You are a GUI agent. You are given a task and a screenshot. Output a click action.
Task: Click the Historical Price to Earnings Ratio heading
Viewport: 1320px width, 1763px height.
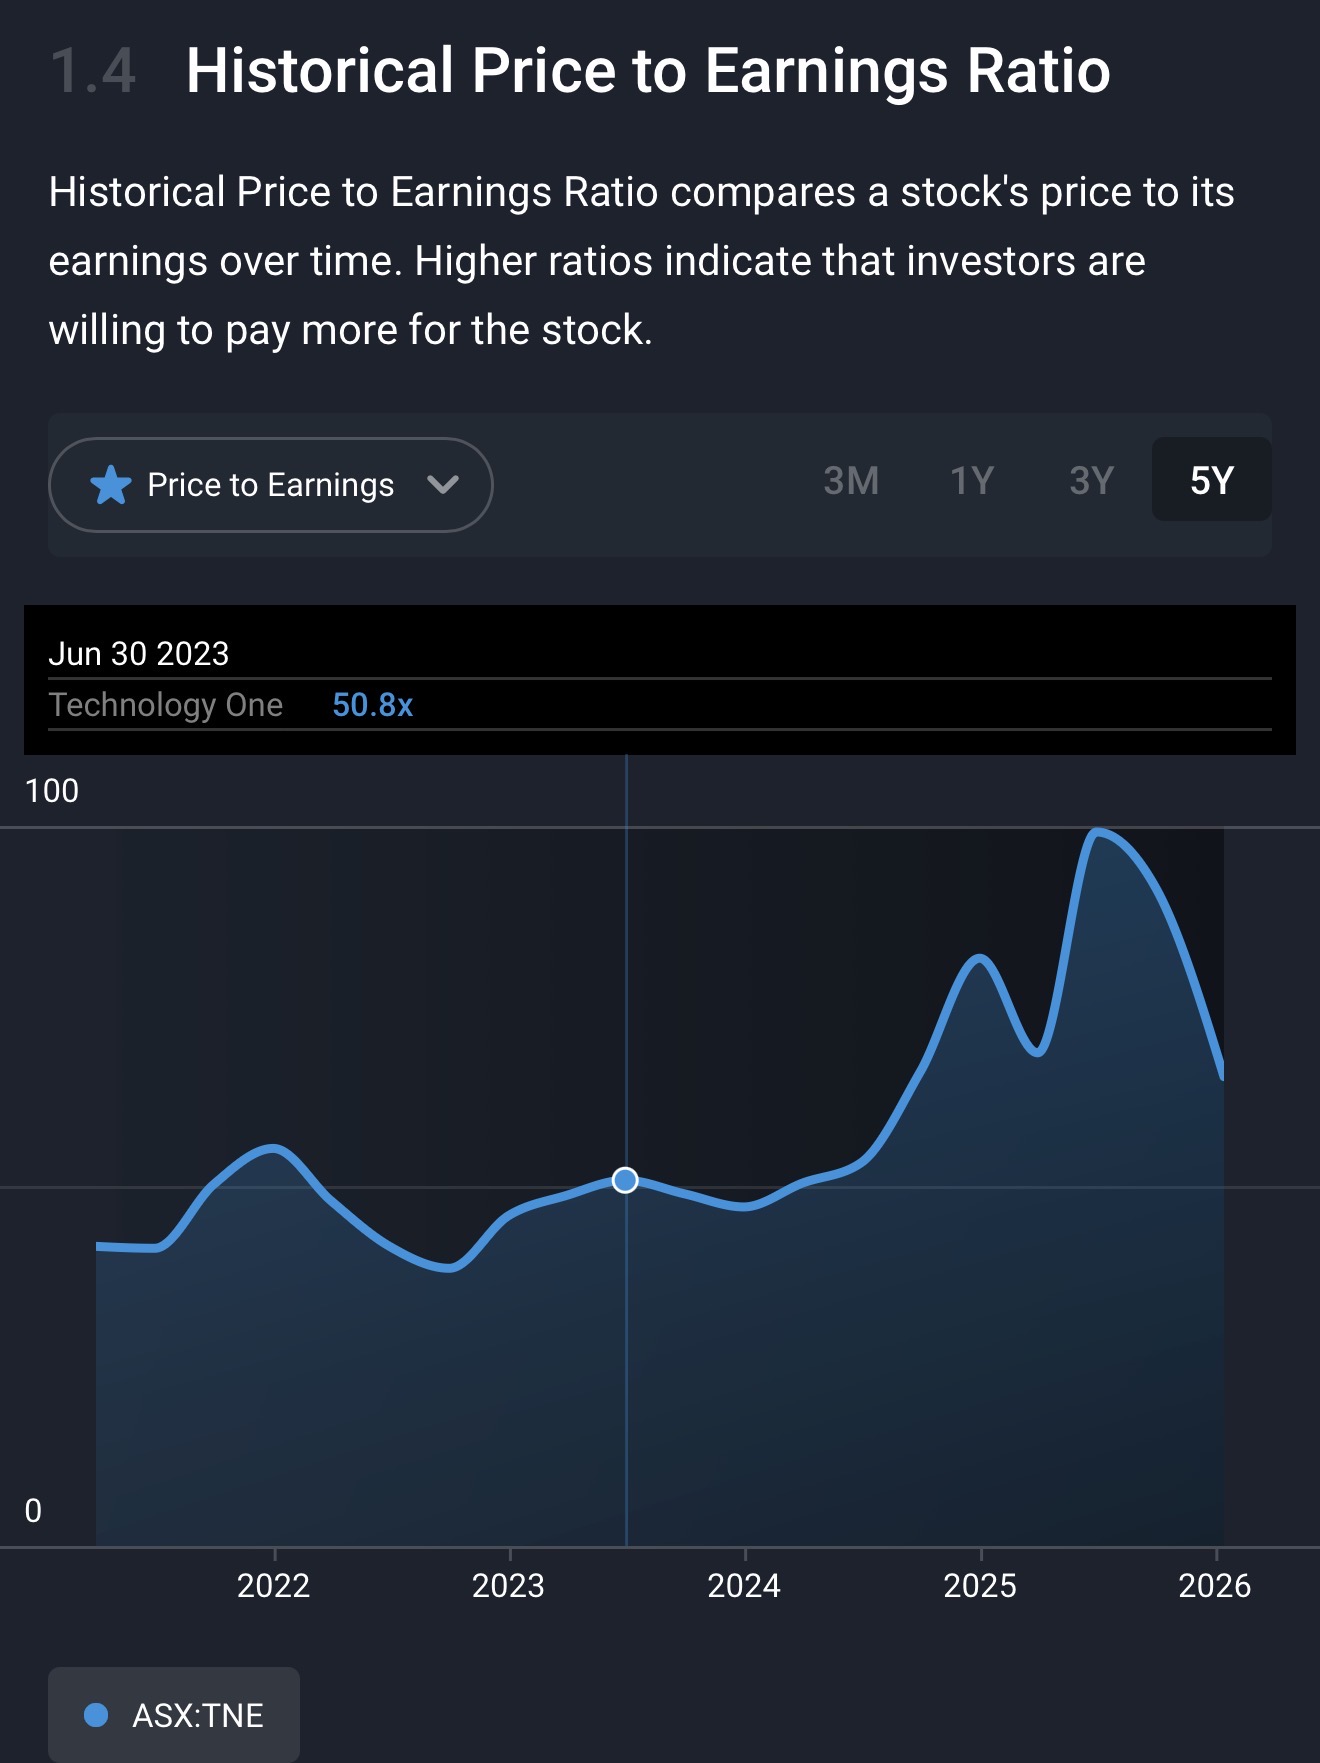pyautogui.click(x=648, y=71)
